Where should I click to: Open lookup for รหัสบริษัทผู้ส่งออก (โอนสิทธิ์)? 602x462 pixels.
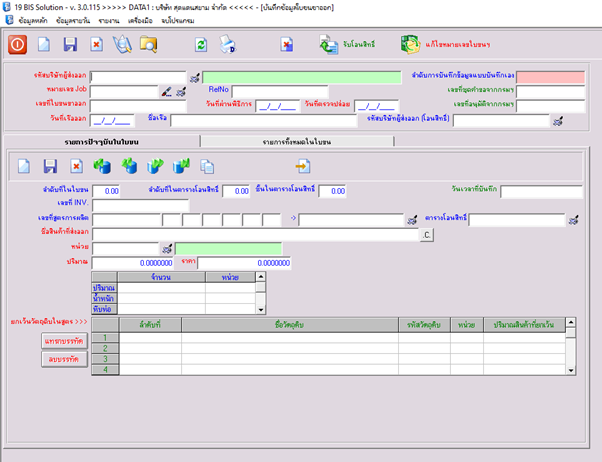coord(558,121)
